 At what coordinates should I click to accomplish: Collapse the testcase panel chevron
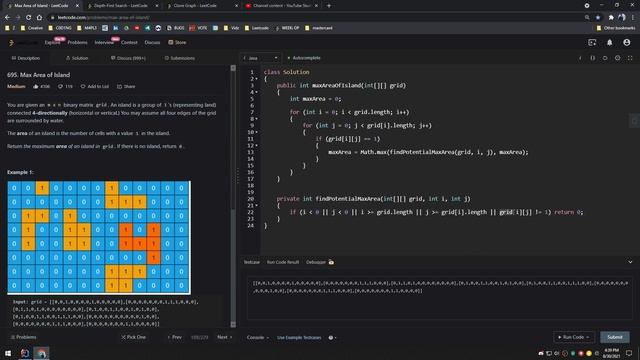tap(630, 262)
